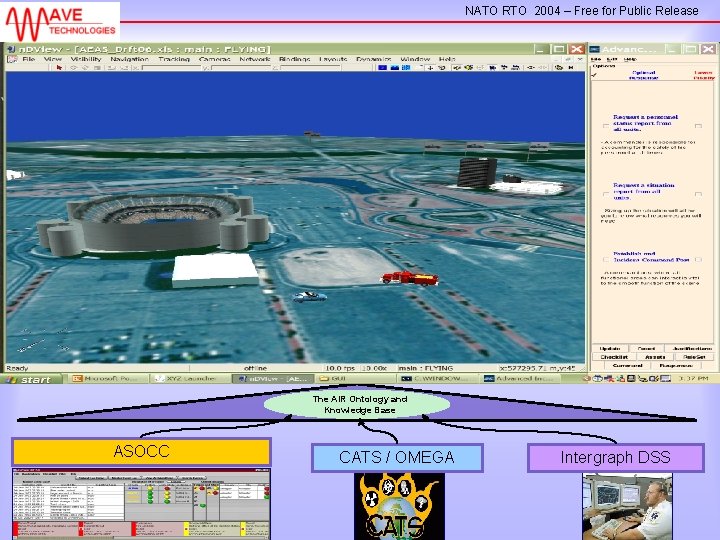Check left box for situation report request
The height and width of the screenshot is (540, 720).
click(x=606, y=194)
